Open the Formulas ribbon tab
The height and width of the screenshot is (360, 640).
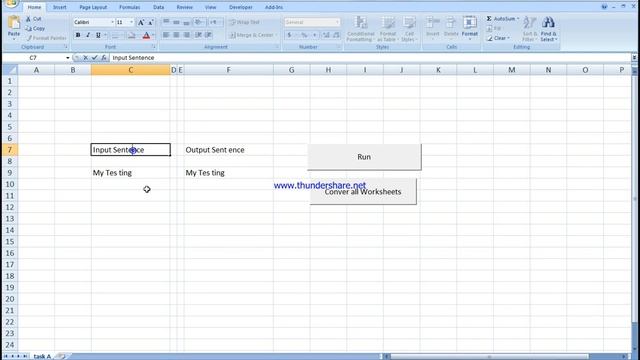130,7
